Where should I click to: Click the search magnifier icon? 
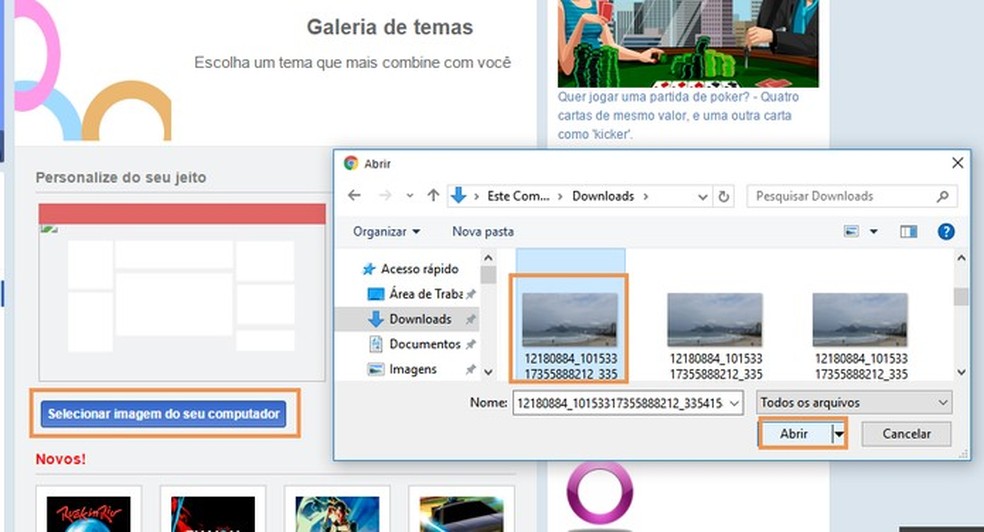click(x=943, y=196)
